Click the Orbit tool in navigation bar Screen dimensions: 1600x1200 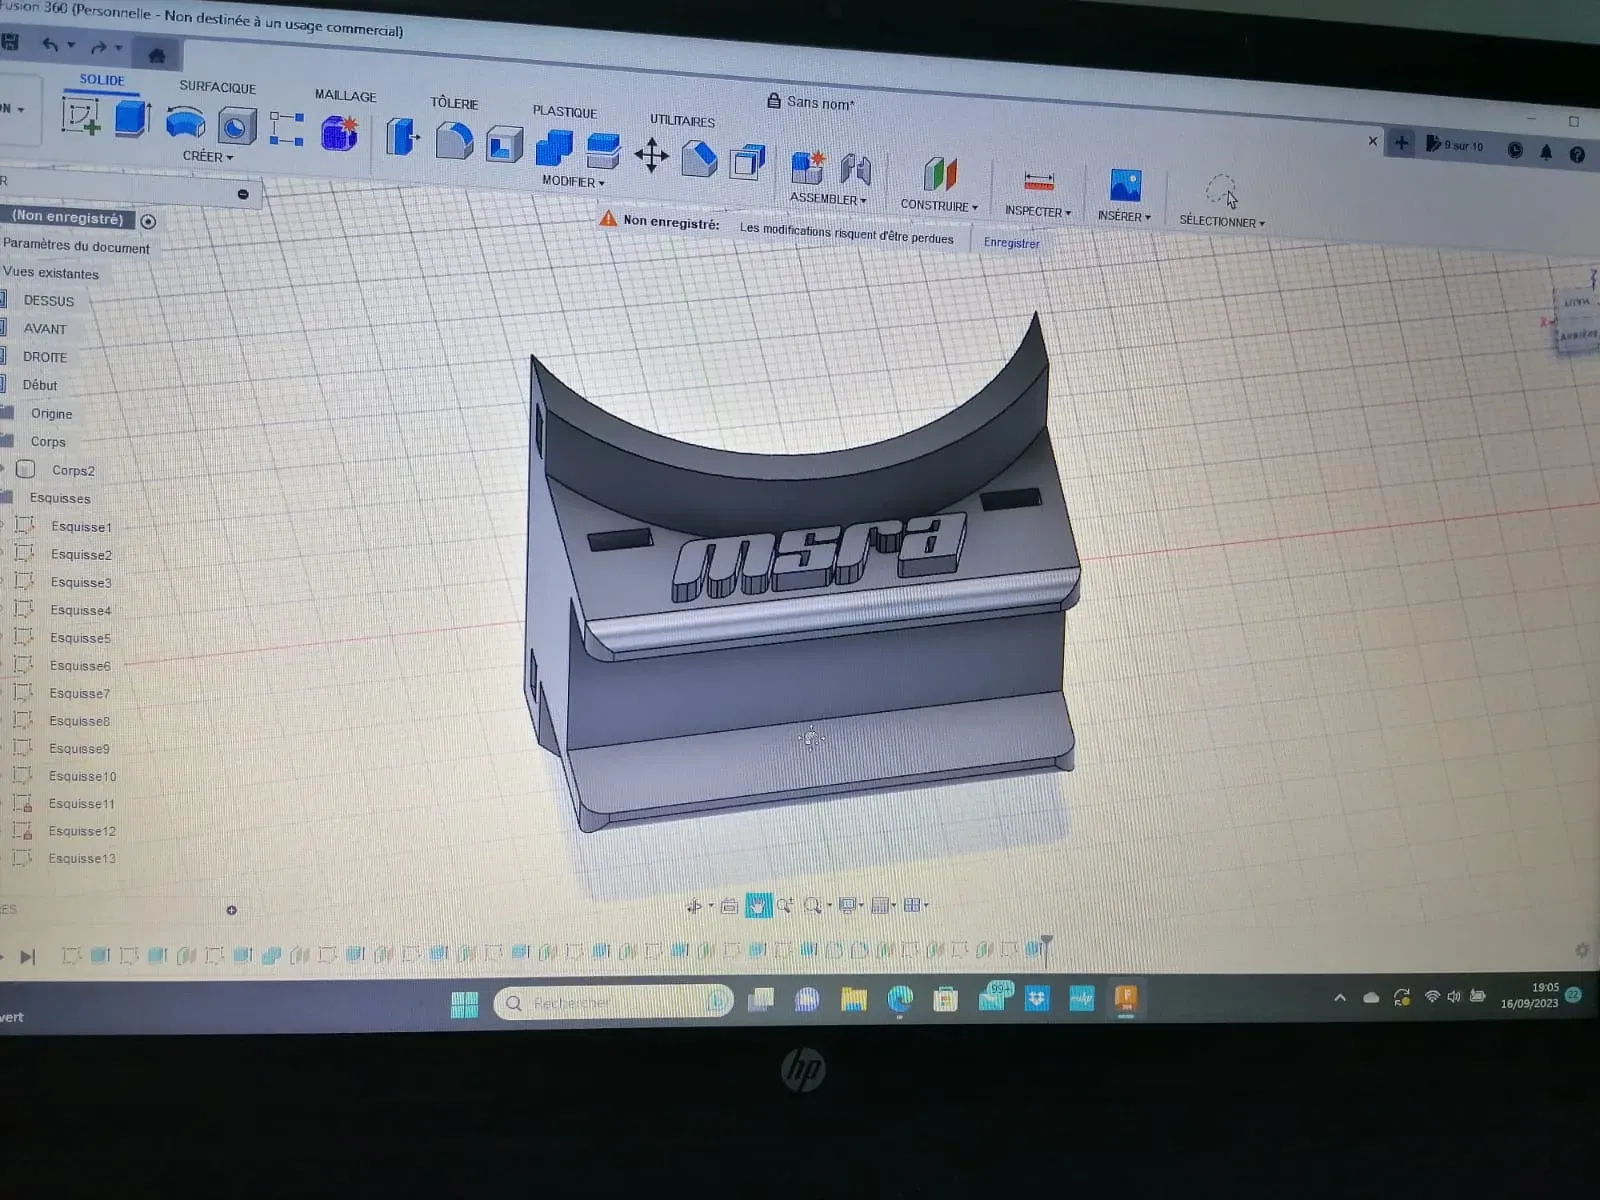[x=694, y=906]
